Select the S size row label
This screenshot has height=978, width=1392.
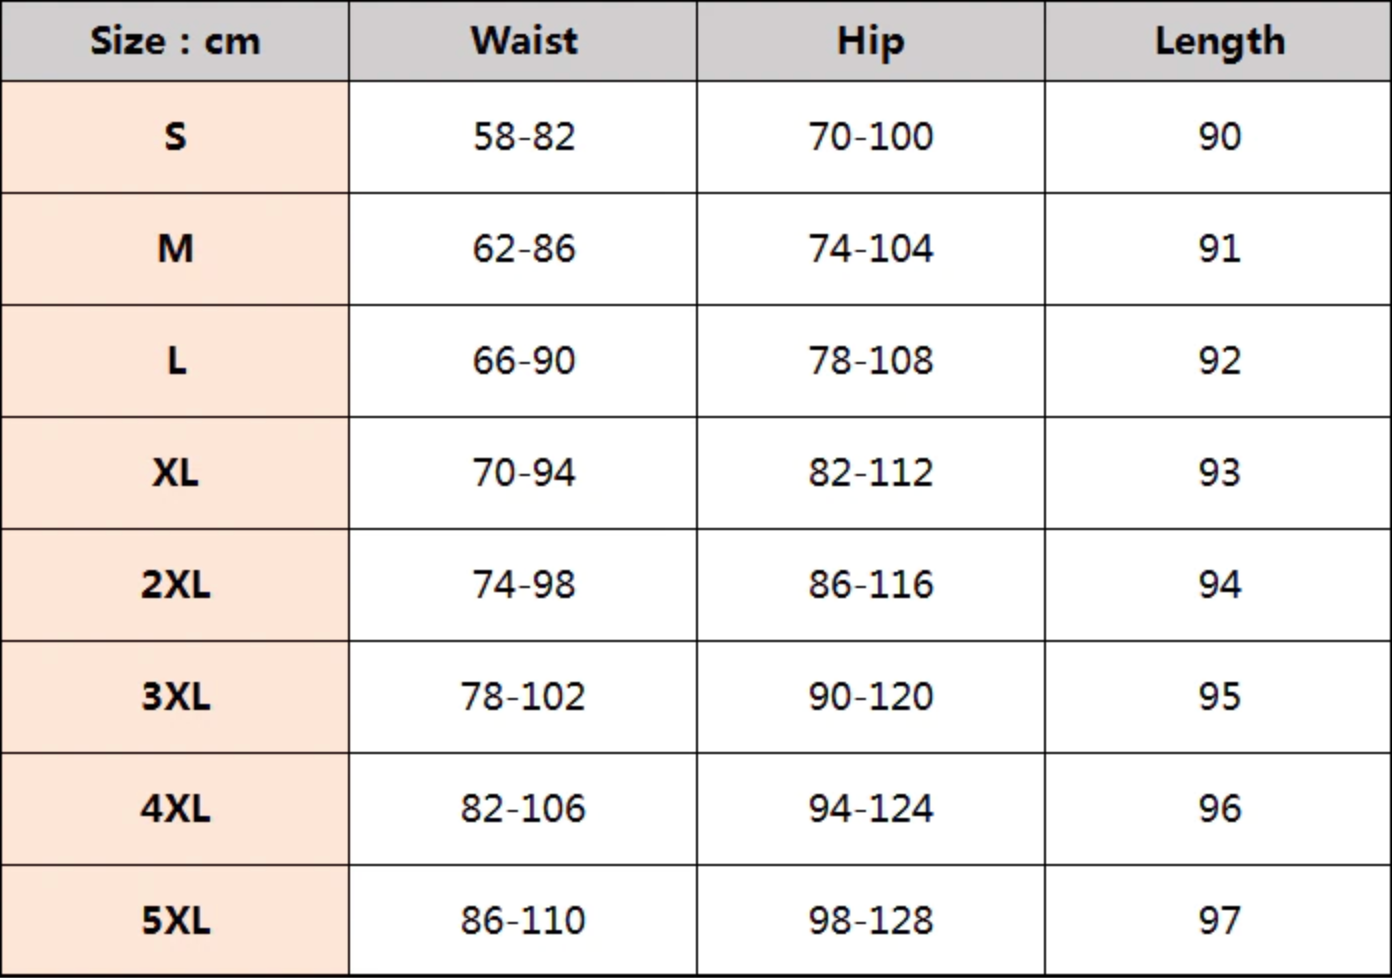click(175, 136)
